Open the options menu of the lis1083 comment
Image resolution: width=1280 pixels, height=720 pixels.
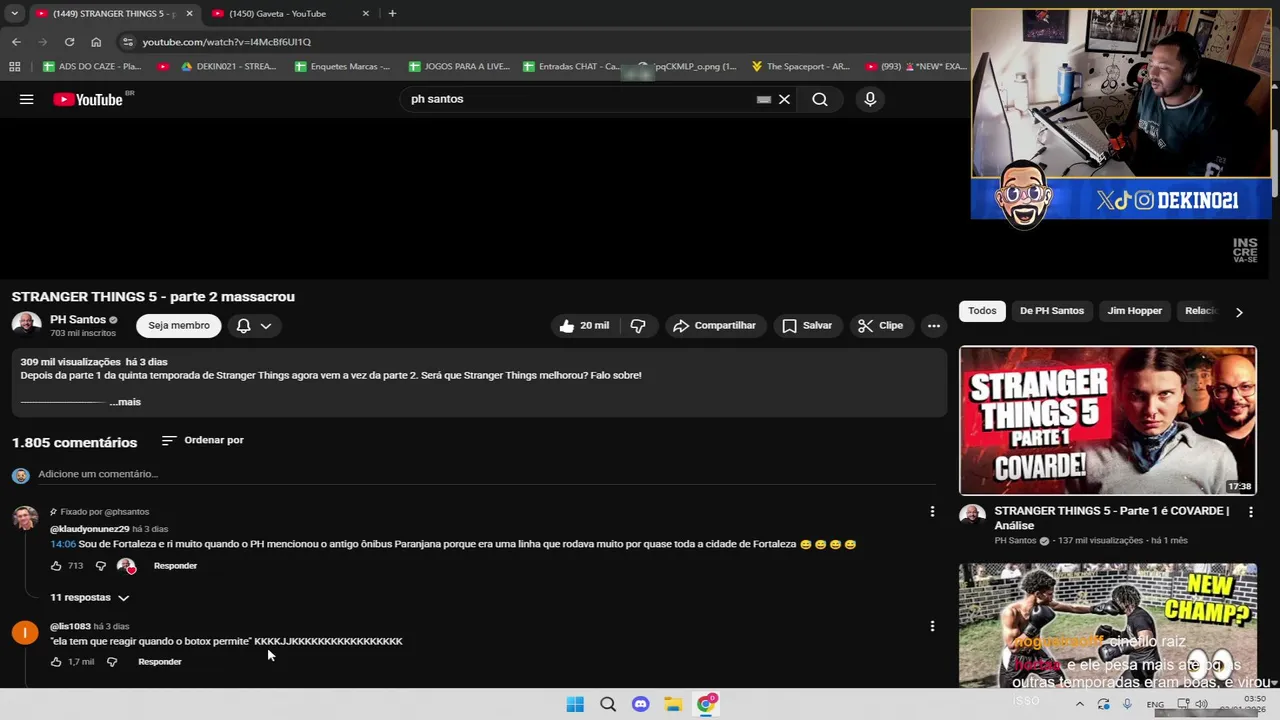coord(932,626)
